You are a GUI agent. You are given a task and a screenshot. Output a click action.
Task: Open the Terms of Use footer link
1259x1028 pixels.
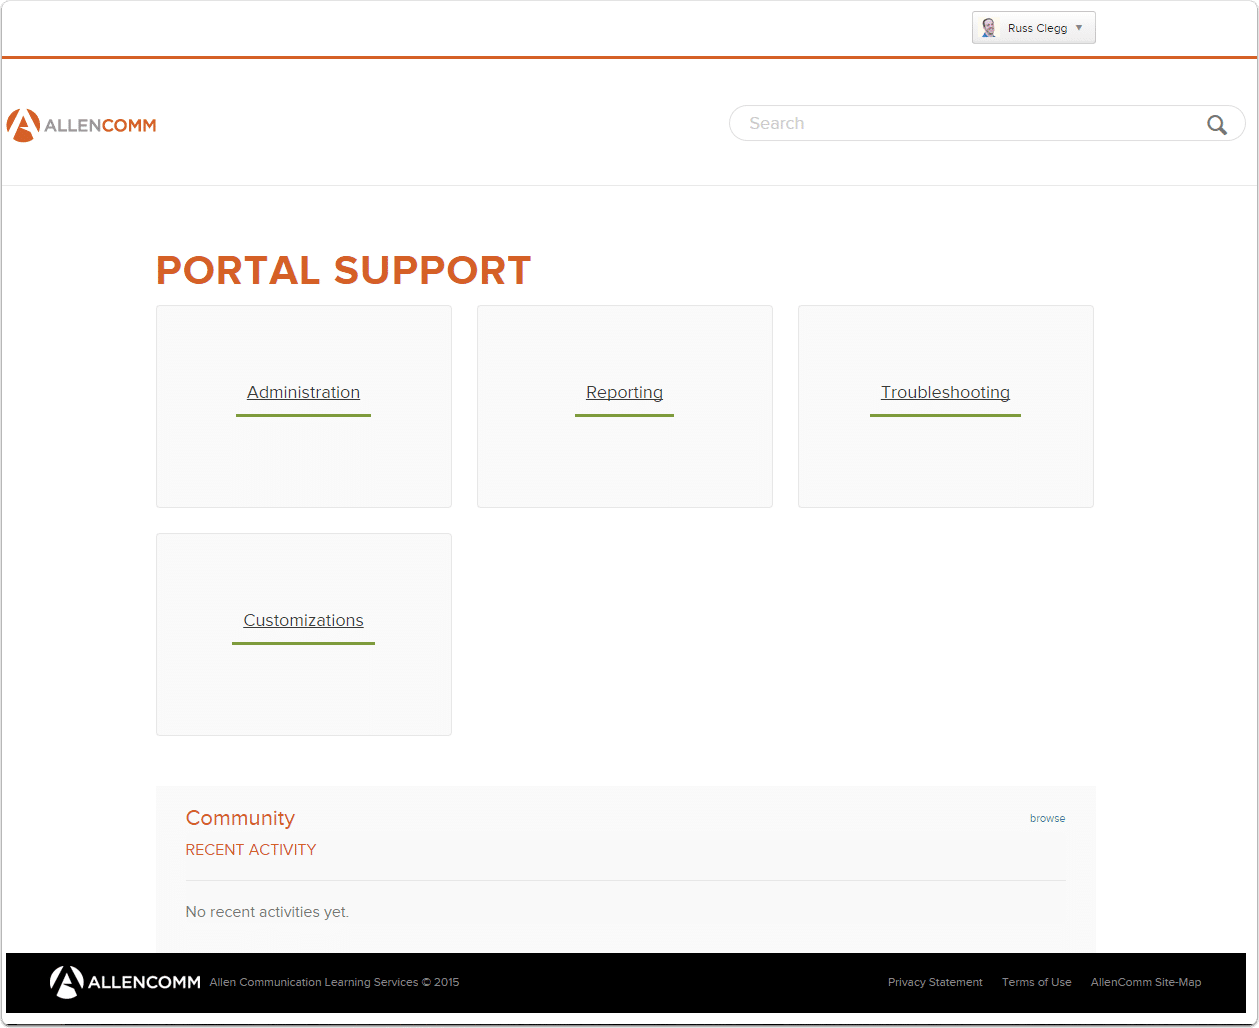coord(1036,982)
